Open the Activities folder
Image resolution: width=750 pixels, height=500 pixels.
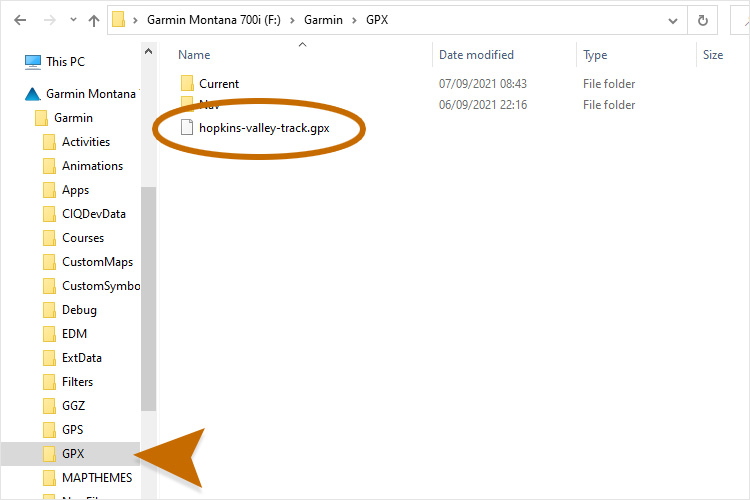click(x=86, y=142)
